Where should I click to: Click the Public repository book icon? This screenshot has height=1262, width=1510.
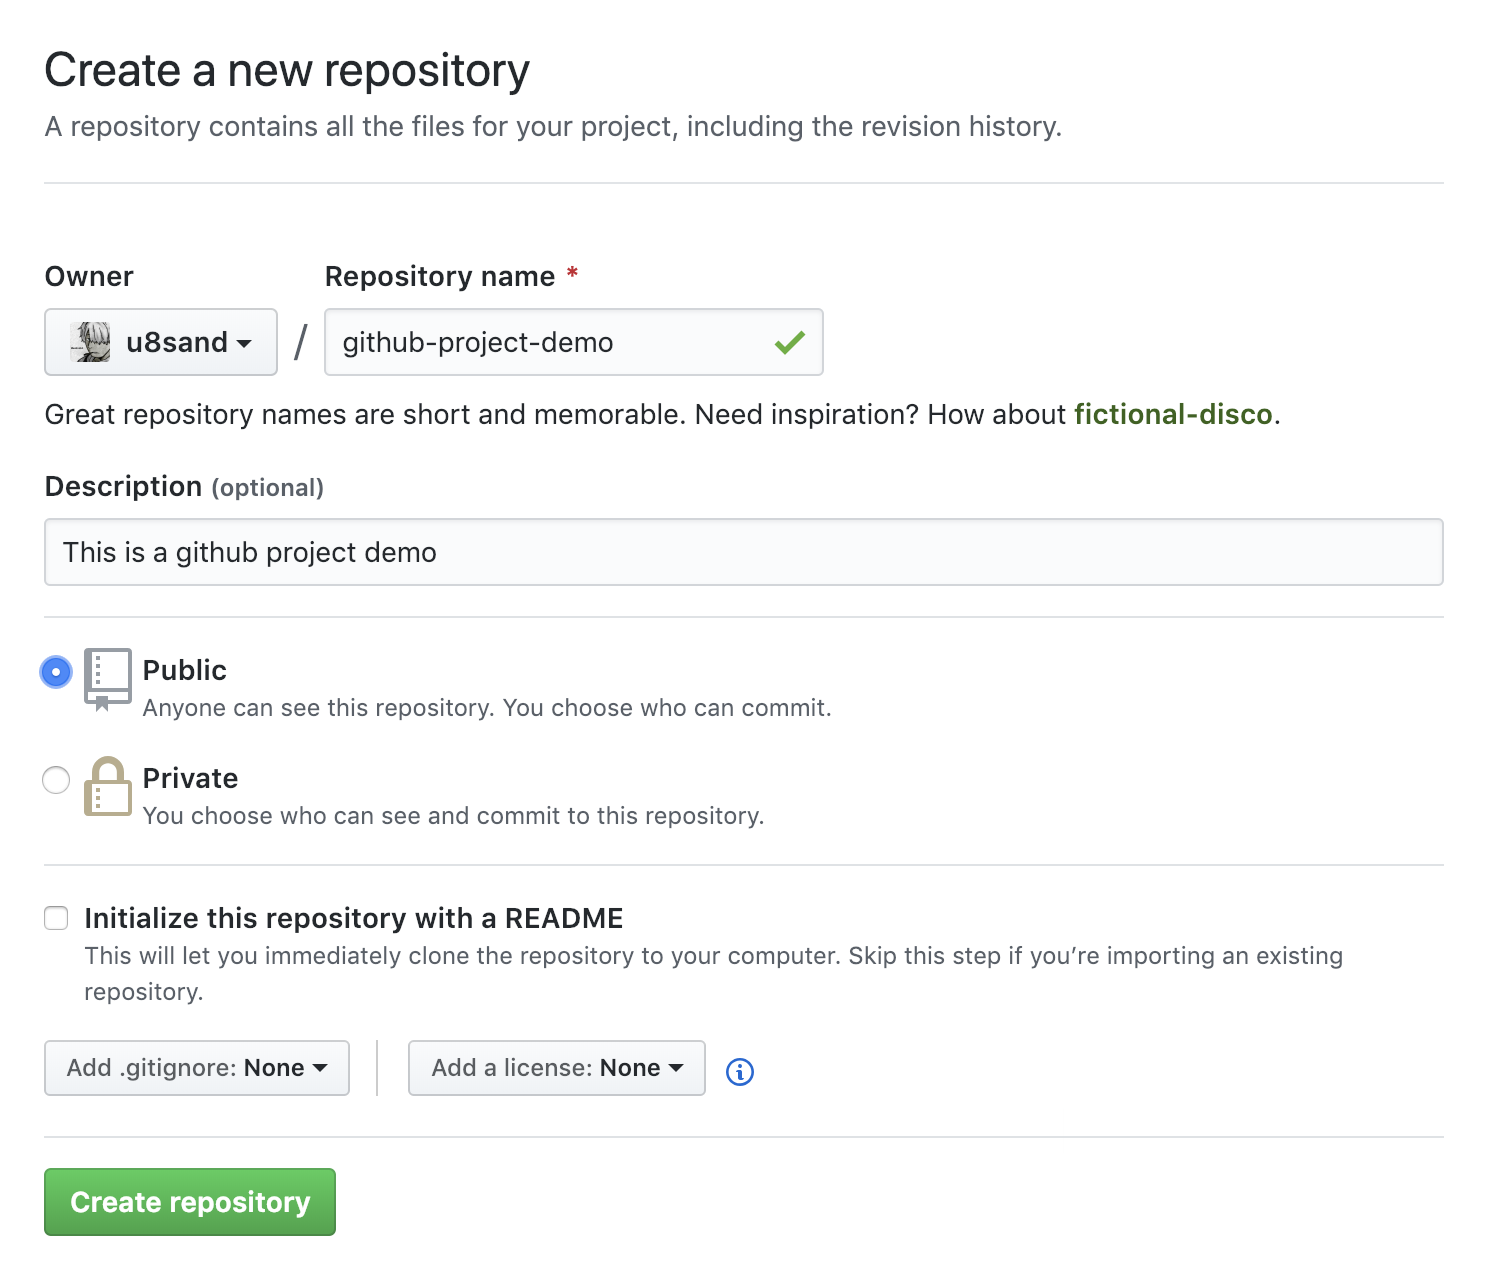click(108, 678)
